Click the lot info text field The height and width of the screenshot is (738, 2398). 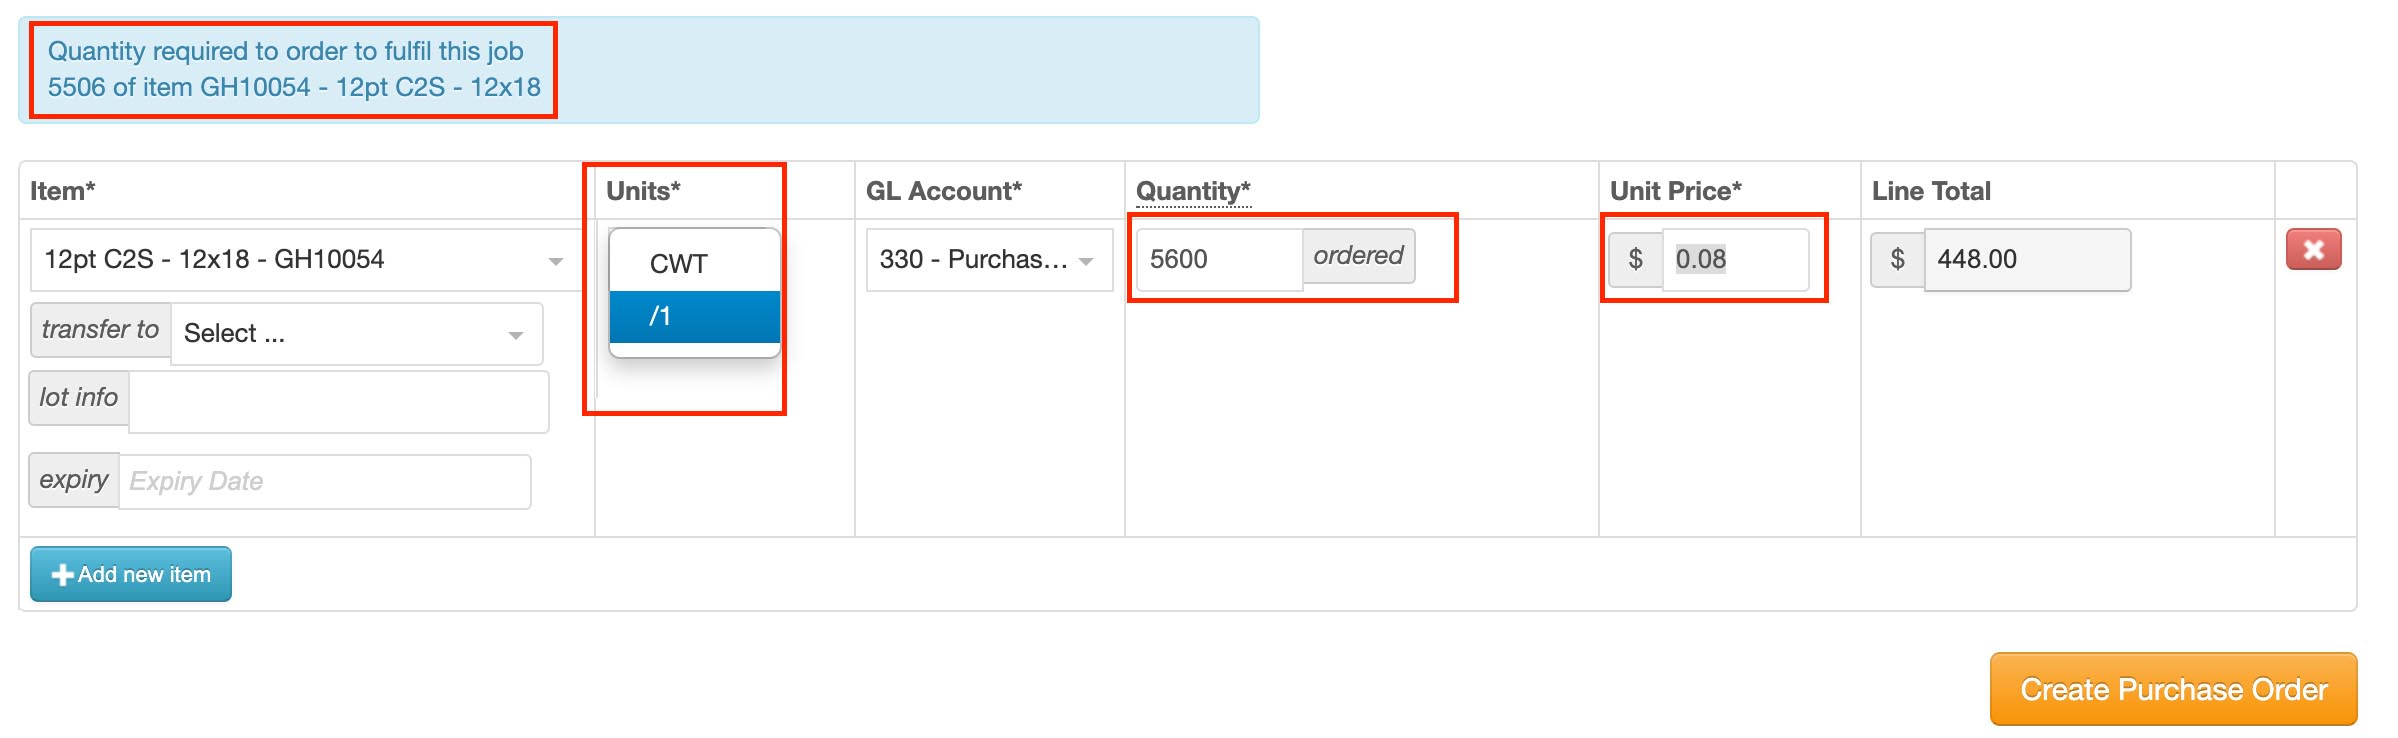pos(339,402)
